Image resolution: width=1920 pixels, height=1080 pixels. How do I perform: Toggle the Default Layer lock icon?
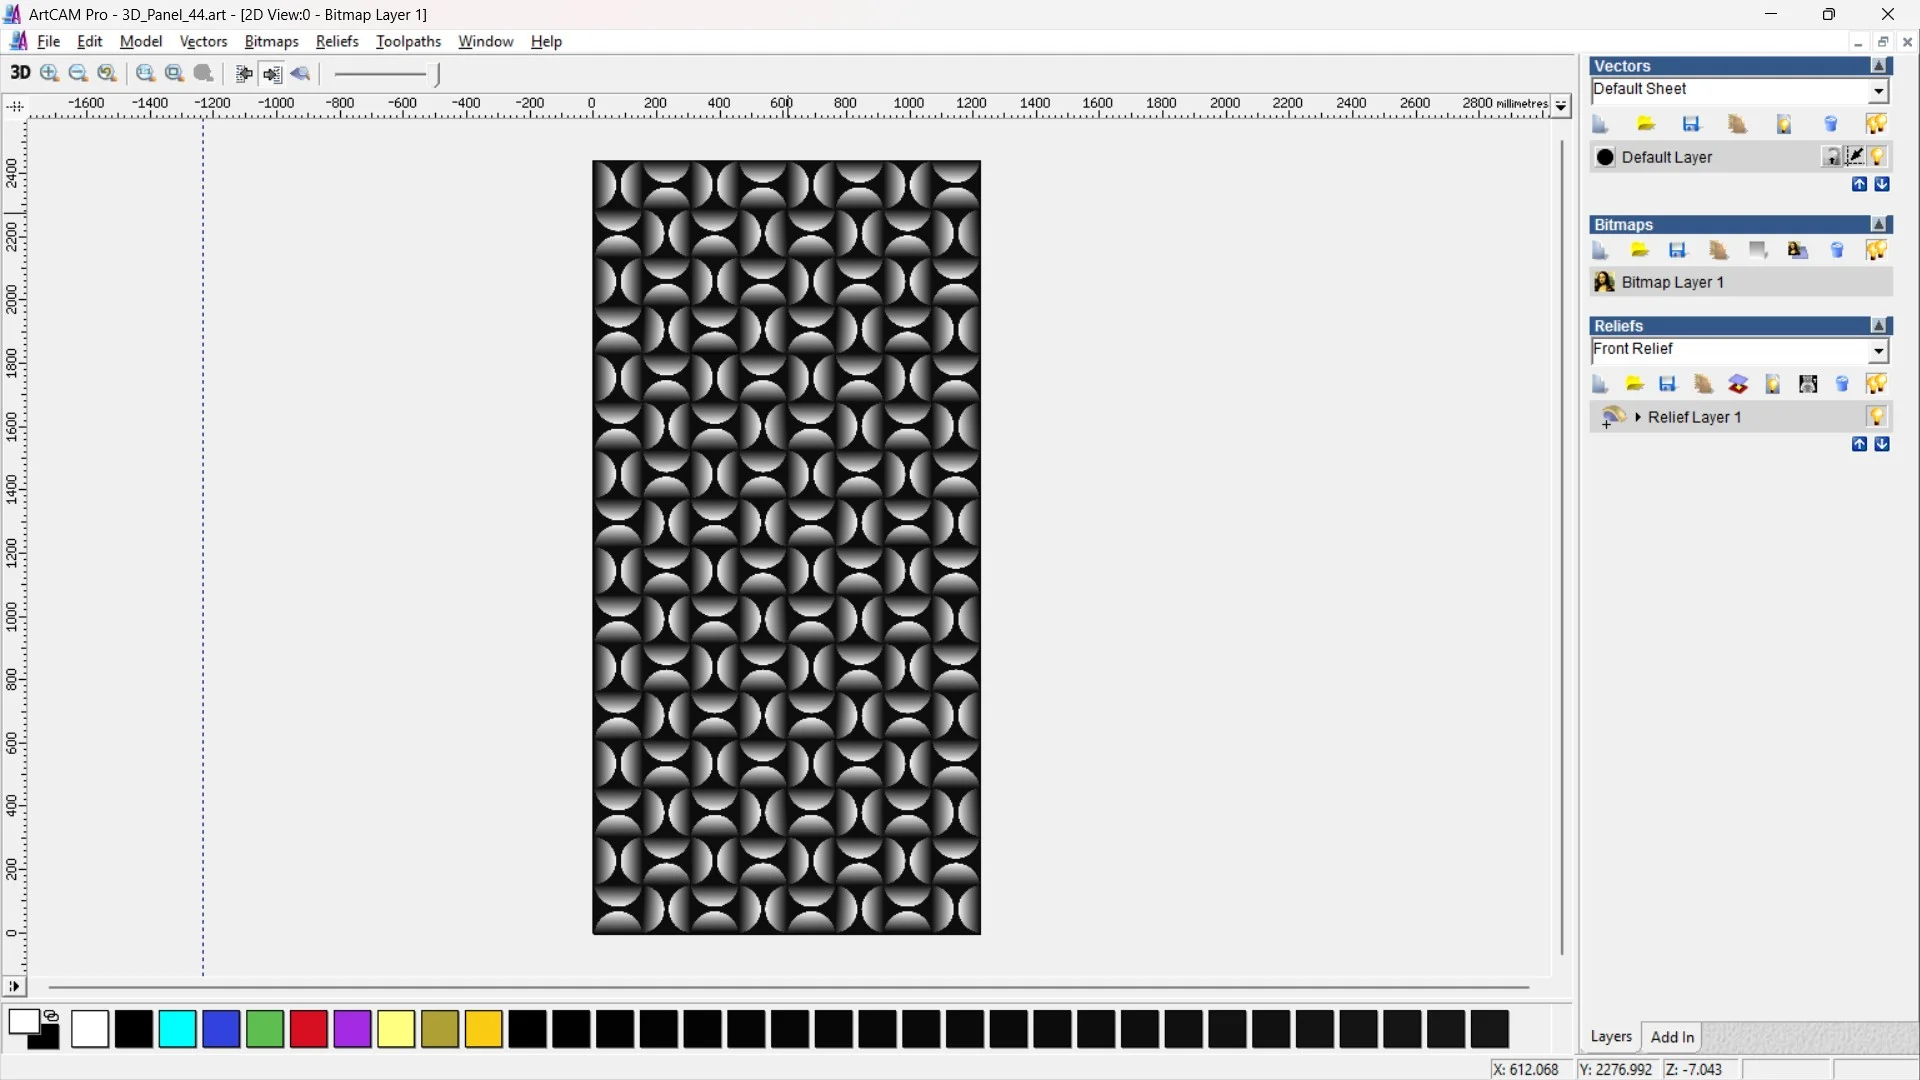point(1831,157)
